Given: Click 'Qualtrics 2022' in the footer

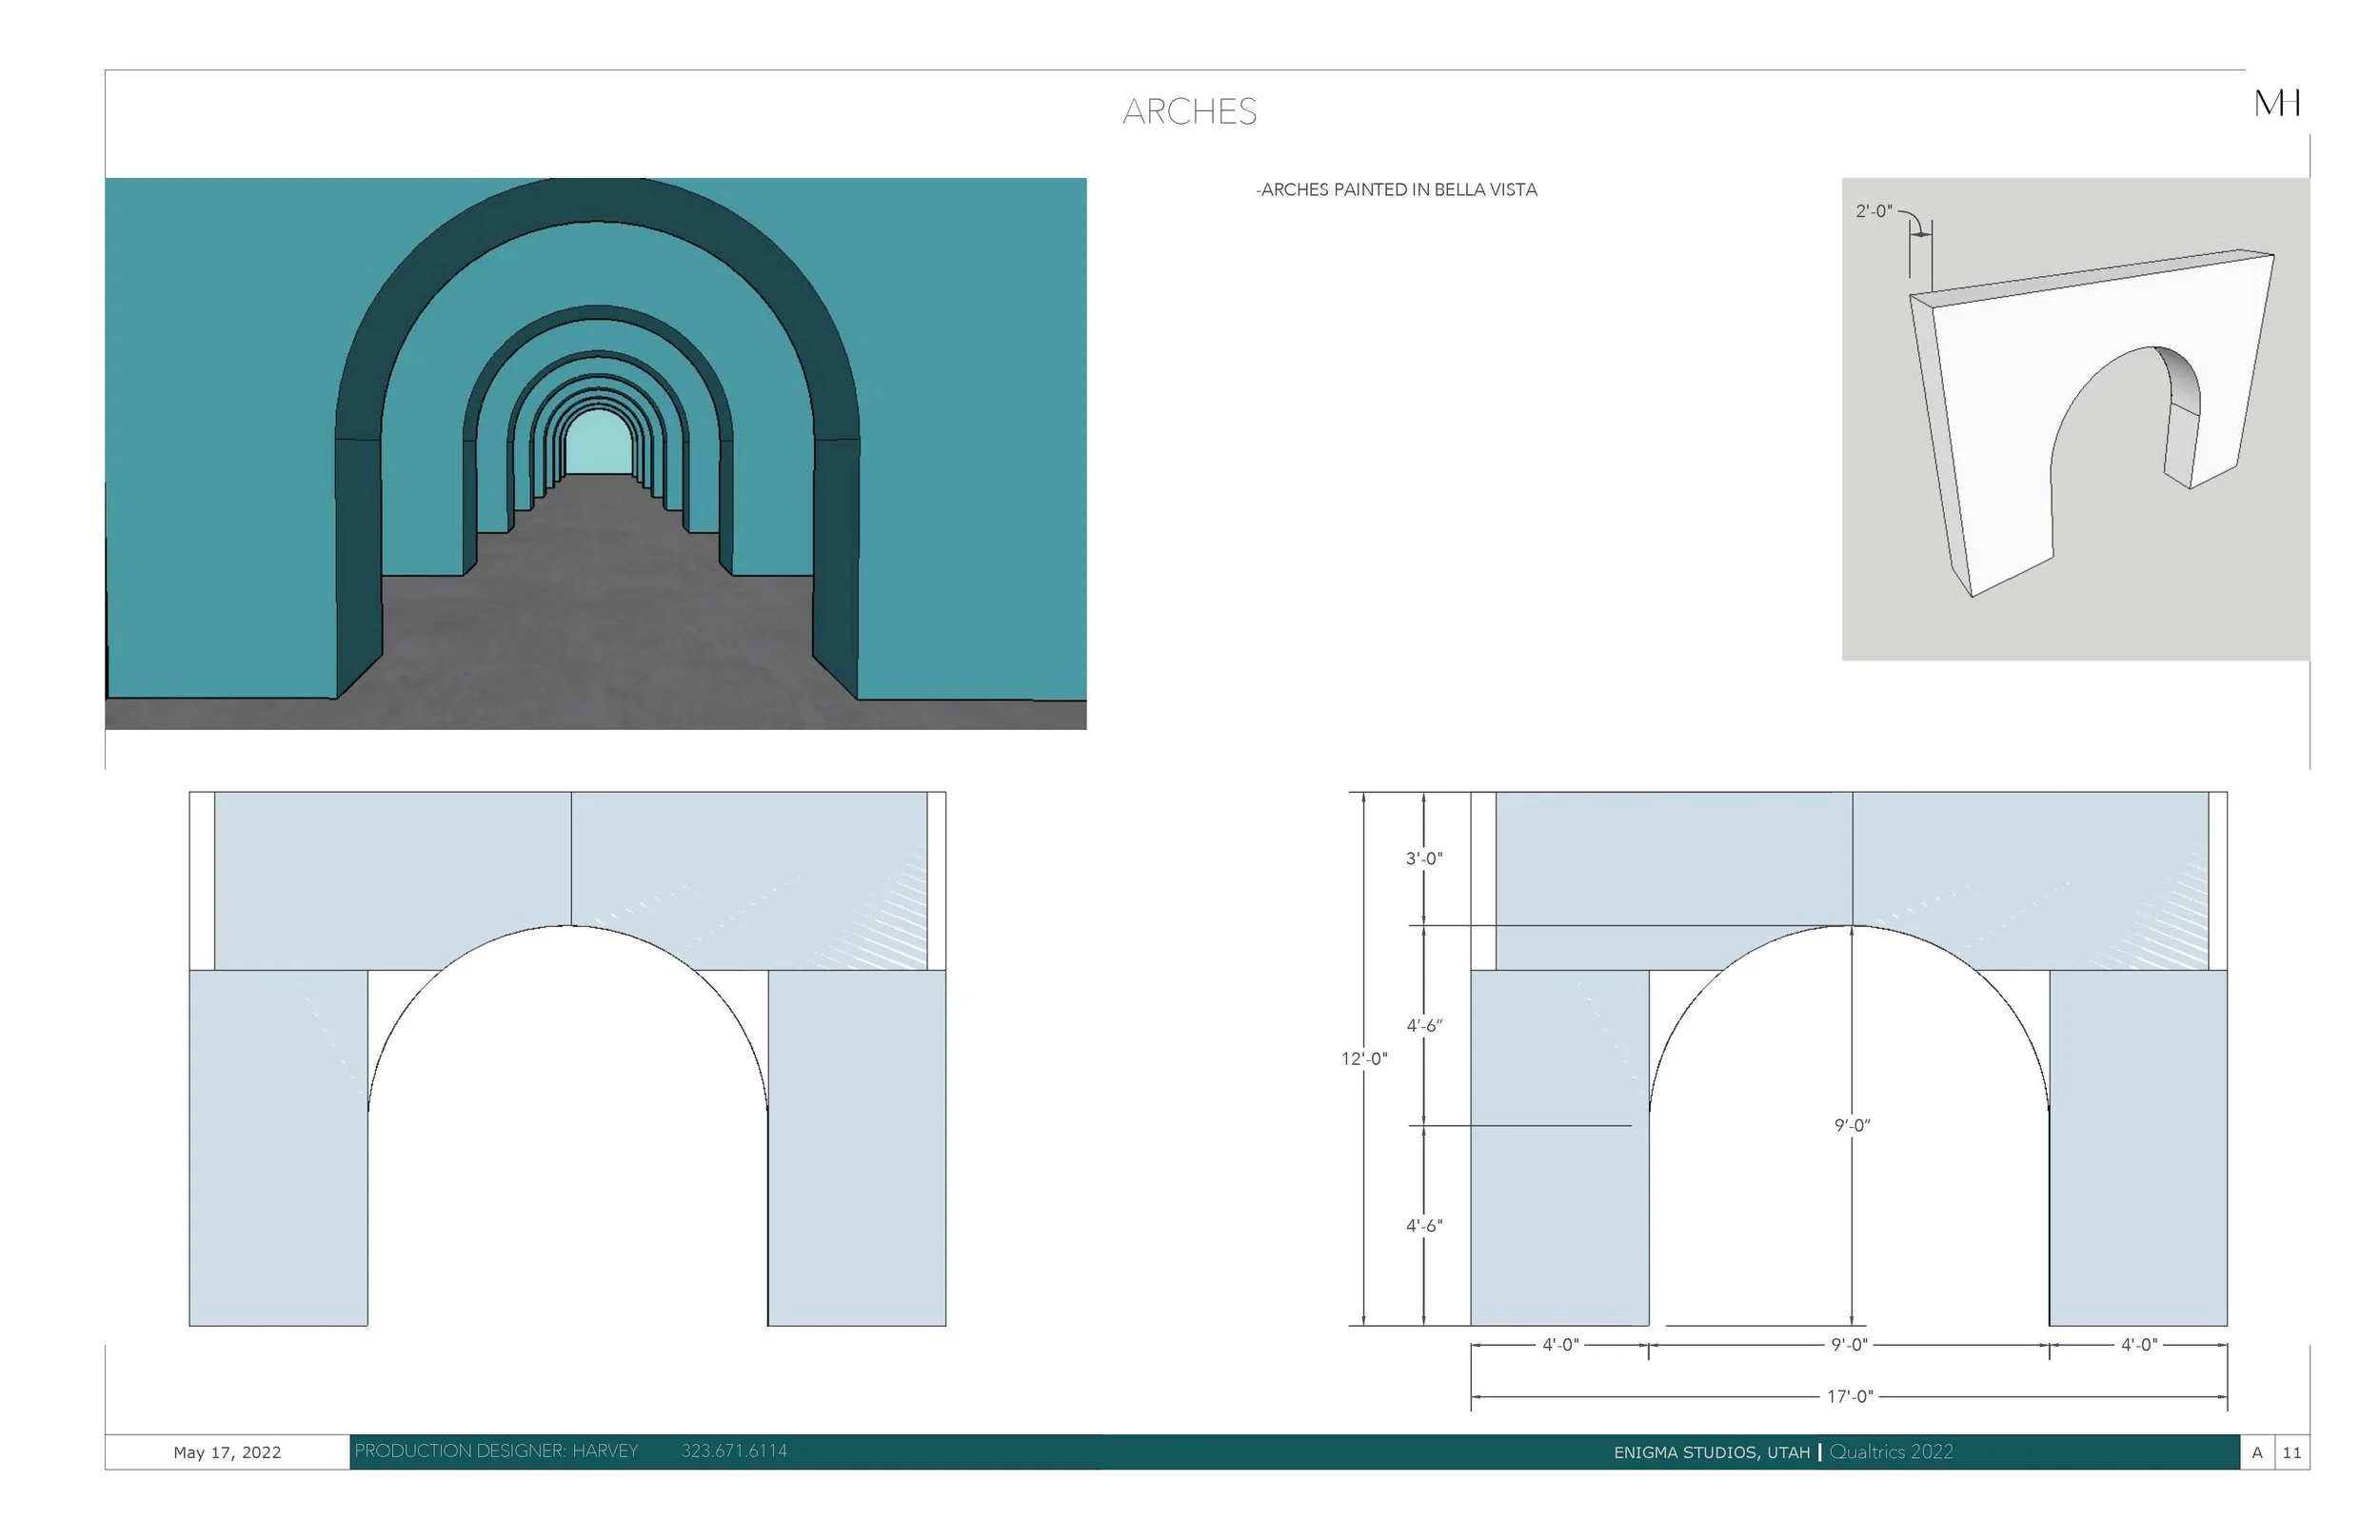Looking at the screenshot, I should [1891, 1452].
